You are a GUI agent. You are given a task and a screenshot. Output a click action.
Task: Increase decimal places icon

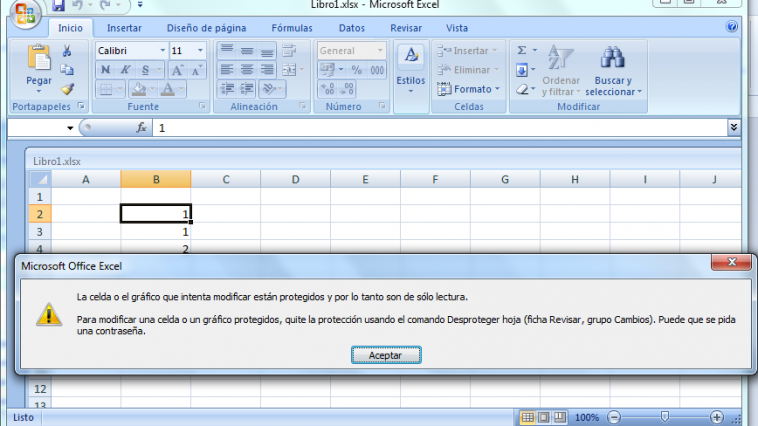(x=327, y=89)
